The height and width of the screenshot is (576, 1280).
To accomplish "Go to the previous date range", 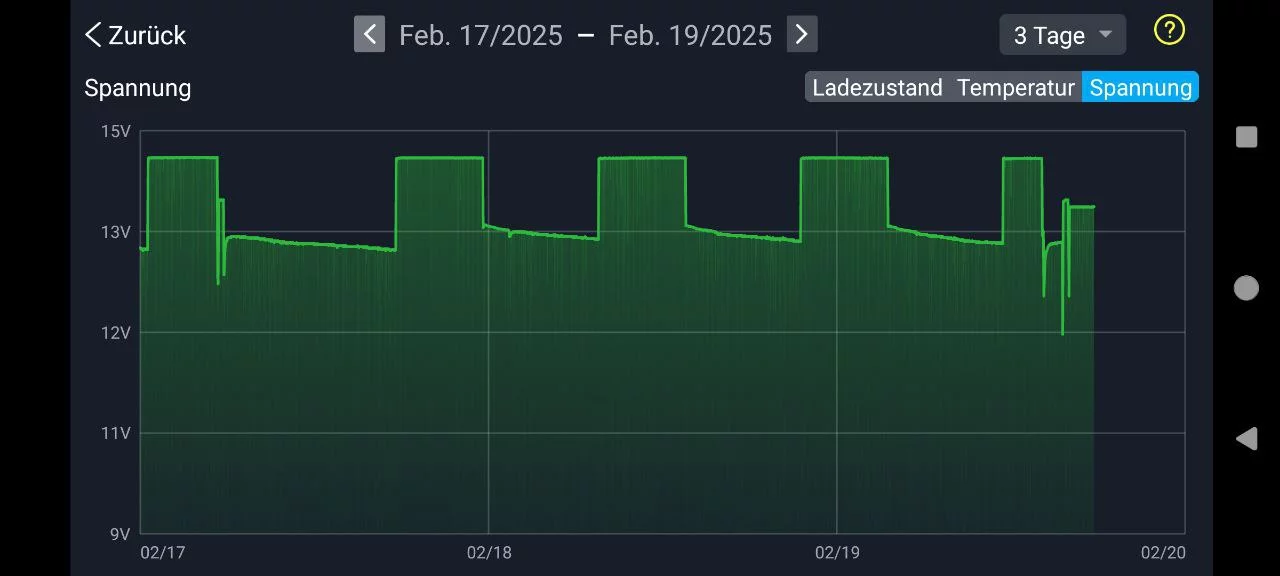I will pos(369,35).
